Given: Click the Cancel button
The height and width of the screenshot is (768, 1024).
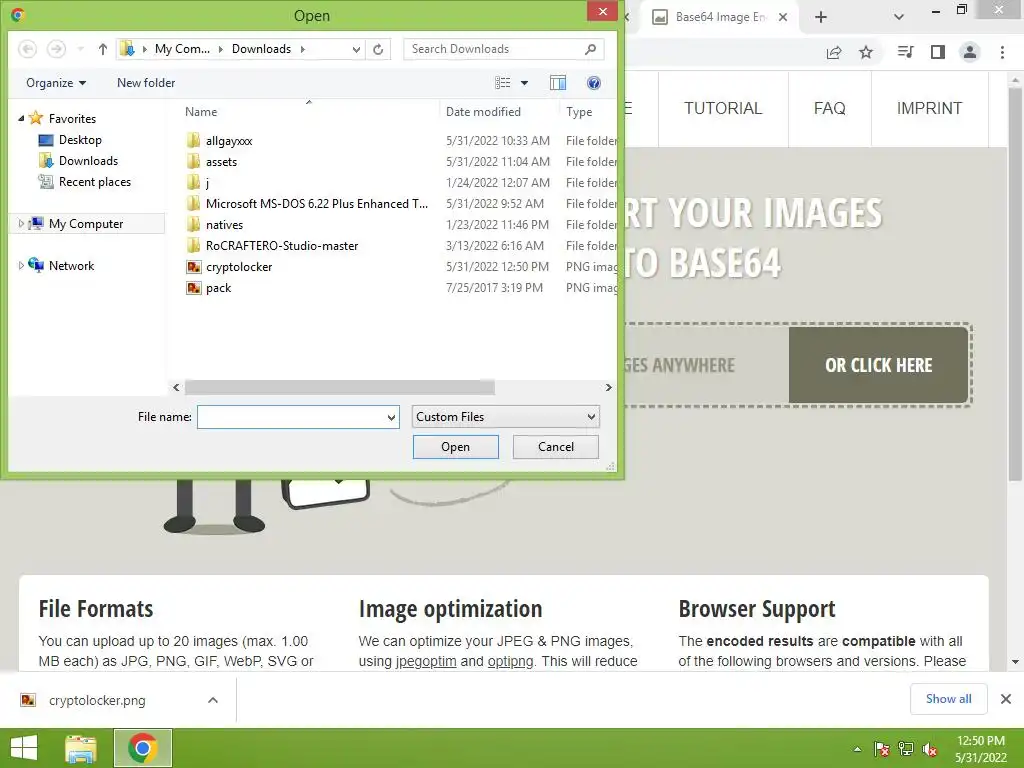Looking at the screenshot, I should coord(556,447).
